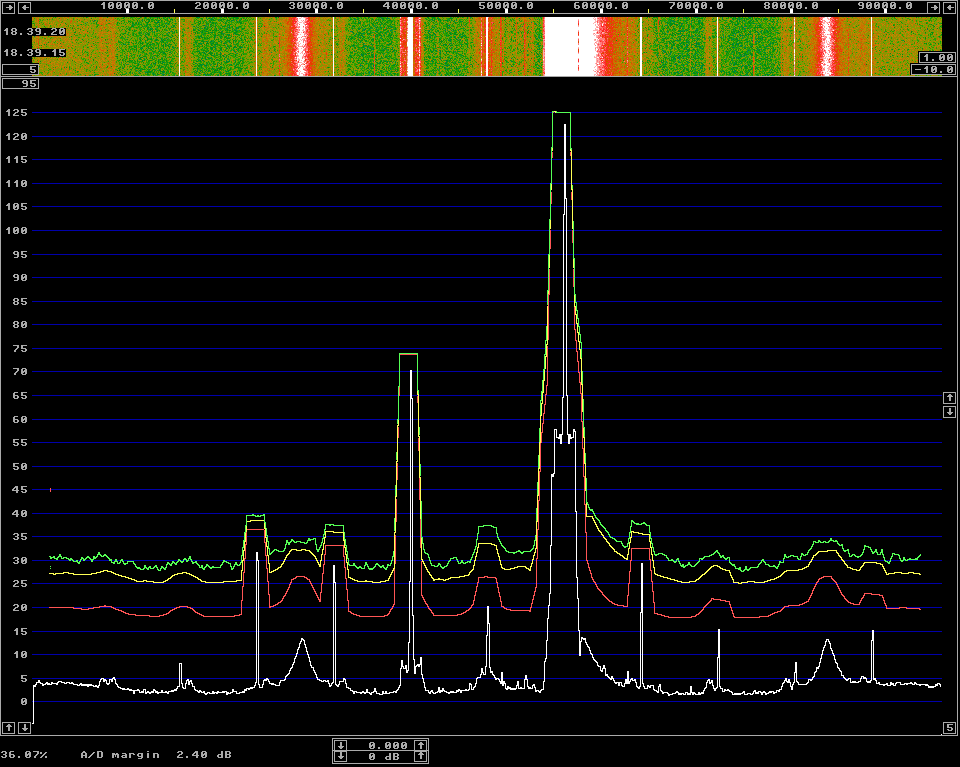Click the 0.000 frequency offset value
The width and height of the screenshot is (960, 767).
point(387,745)
